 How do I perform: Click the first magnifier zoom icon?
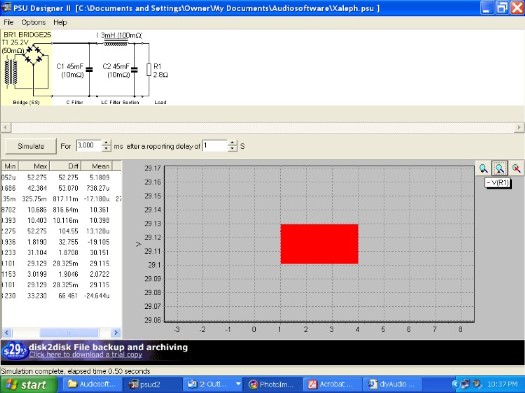tap(483, 168)
